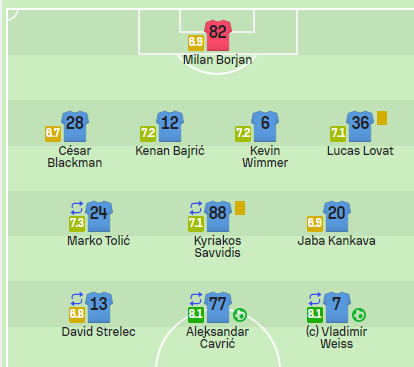Click Kevin Wimmer's number 6 shirt
The image size is (414, 367).
pos(265,126)
